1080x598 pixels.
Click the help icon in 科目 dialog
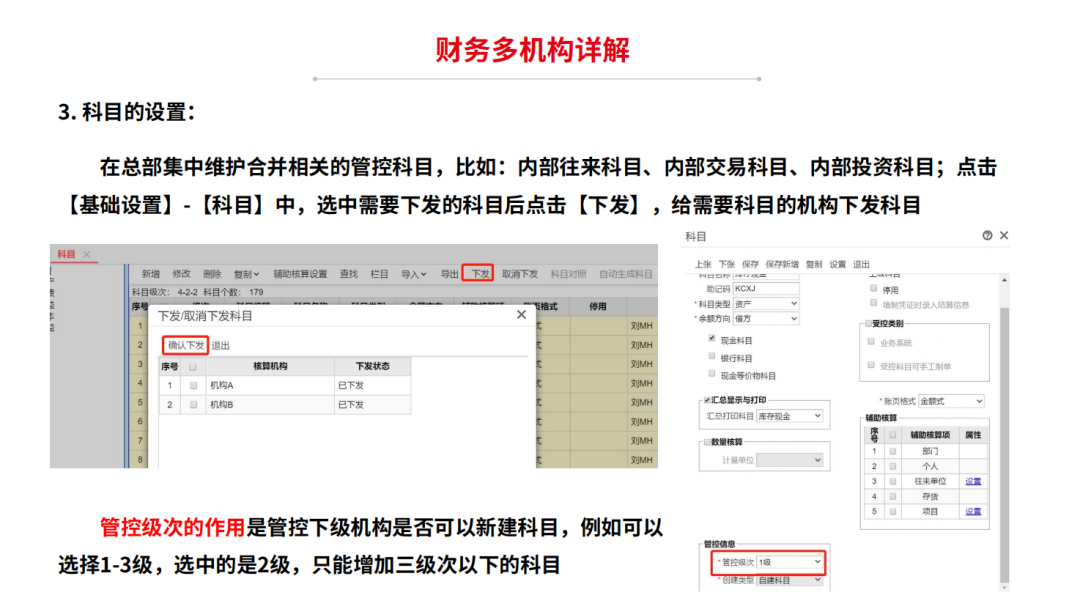(987, 236)
